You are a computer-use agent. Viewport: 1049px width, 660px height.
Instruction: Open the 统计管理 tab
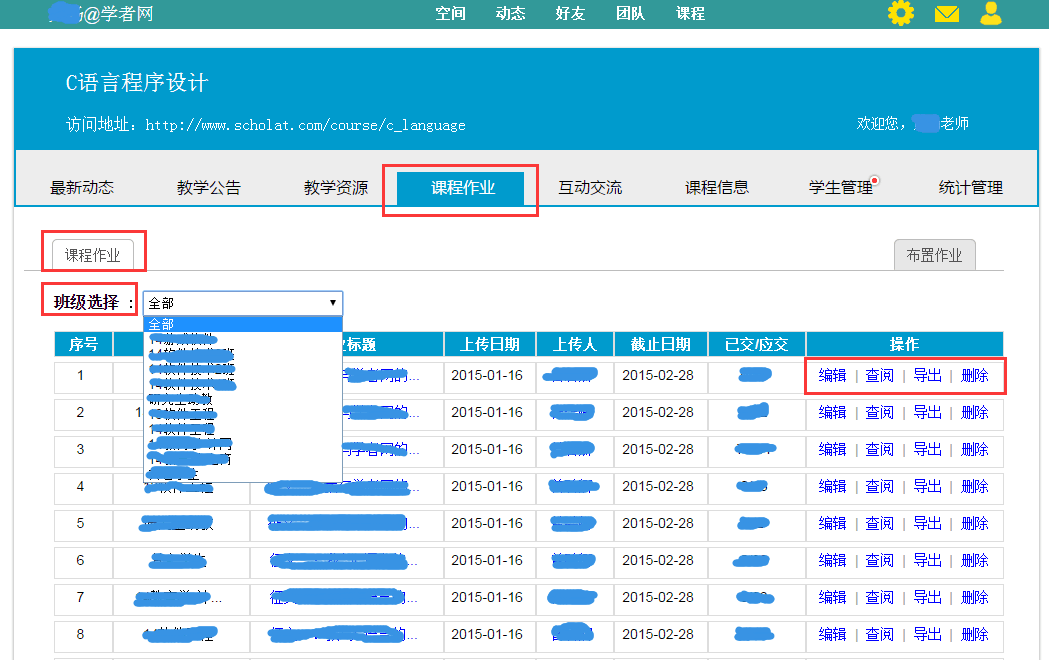click(970, 187)
